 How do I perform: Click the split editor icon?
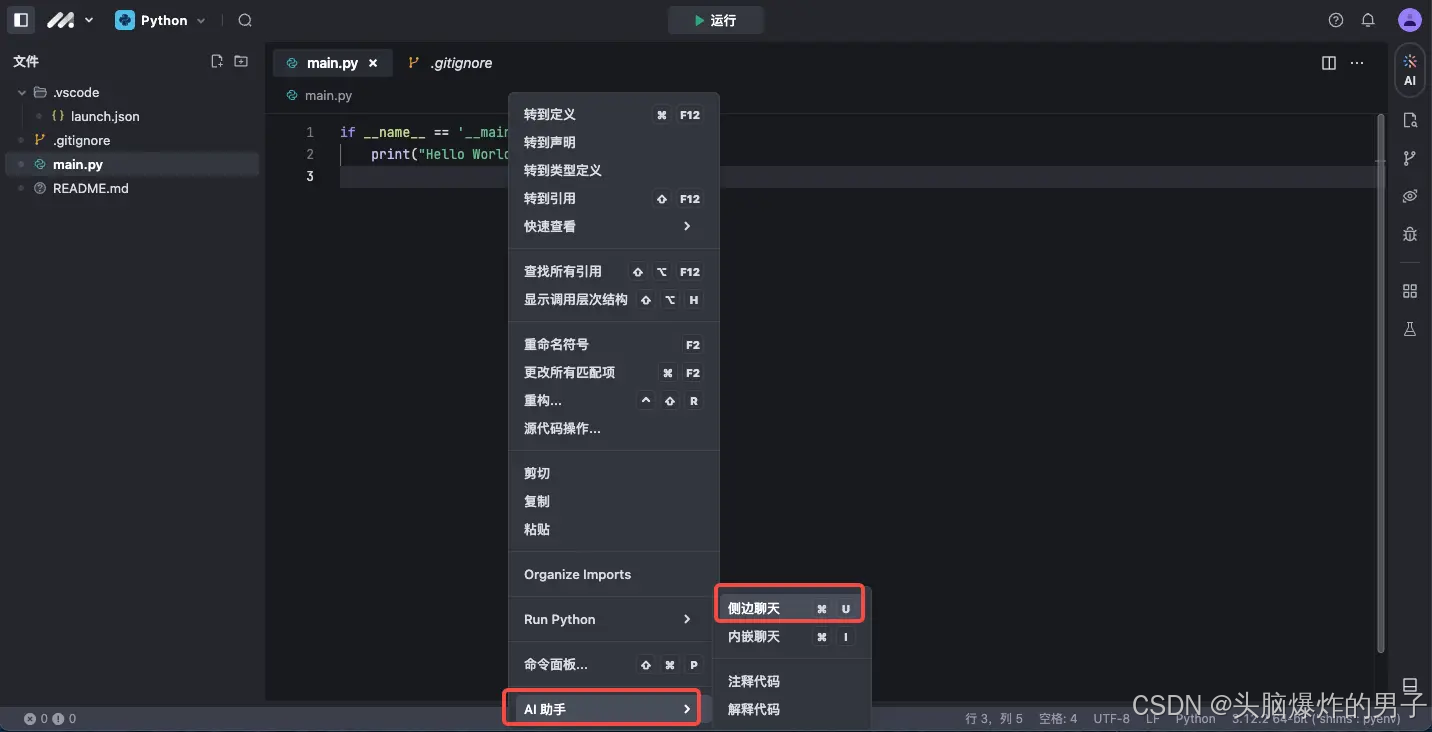click(x=1328, y=62)
